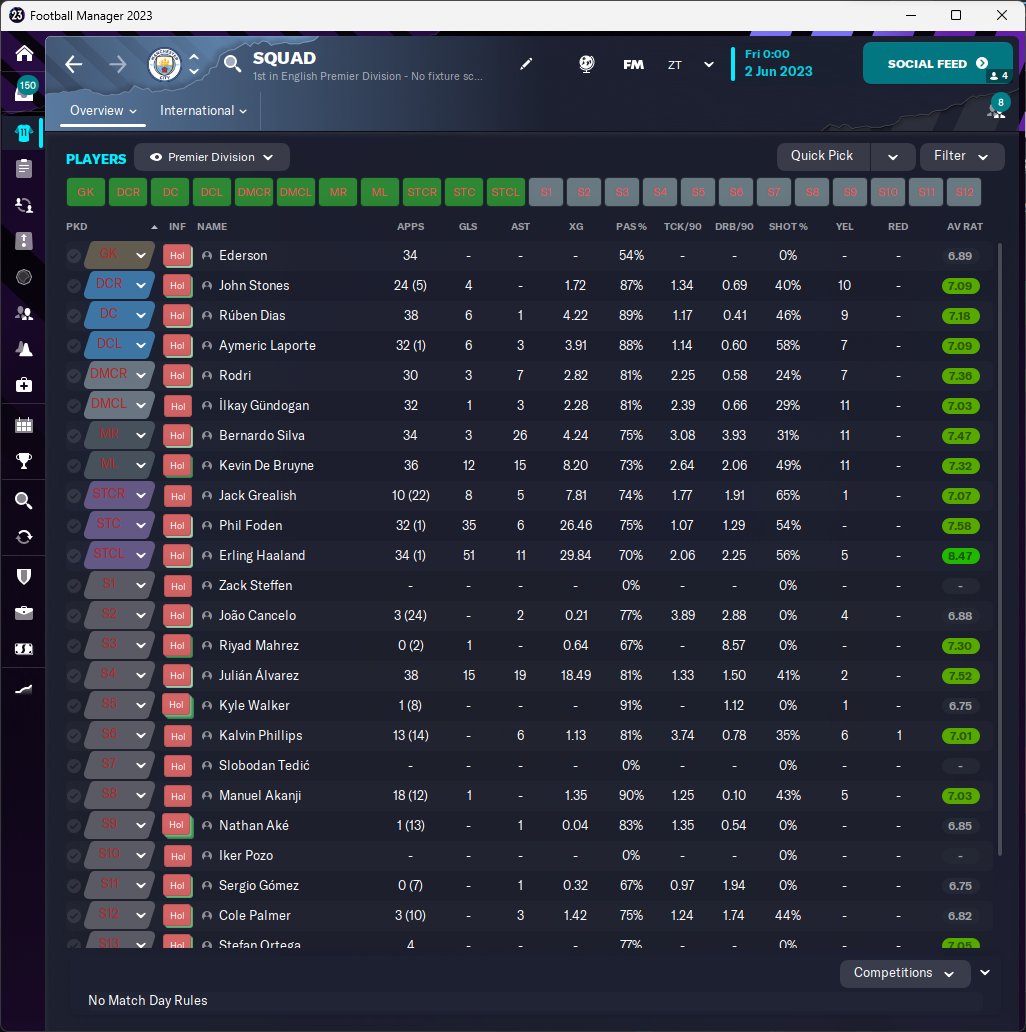1026x1032 pixels.
Task: Sort by the AV RAT column header
Action: coord(964,226)
